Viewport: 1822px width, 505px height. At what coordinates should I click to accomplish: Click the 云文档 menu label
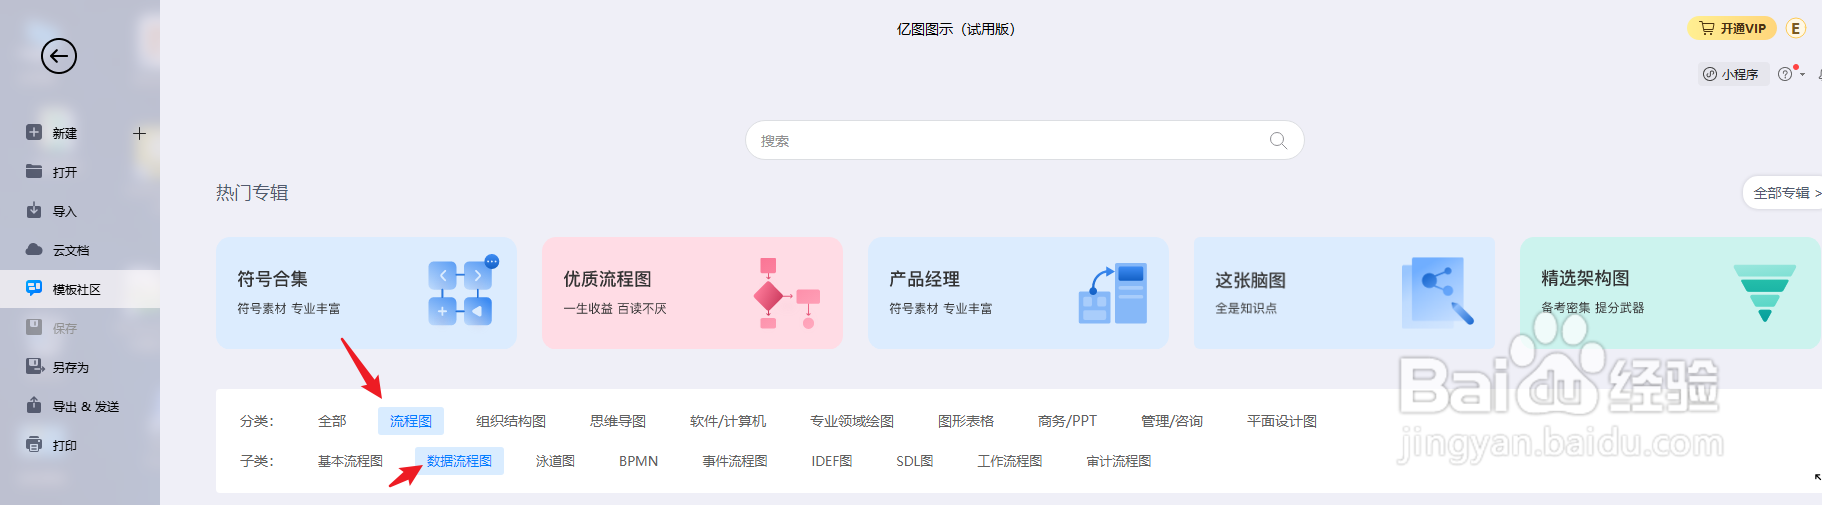click(71, 250)
